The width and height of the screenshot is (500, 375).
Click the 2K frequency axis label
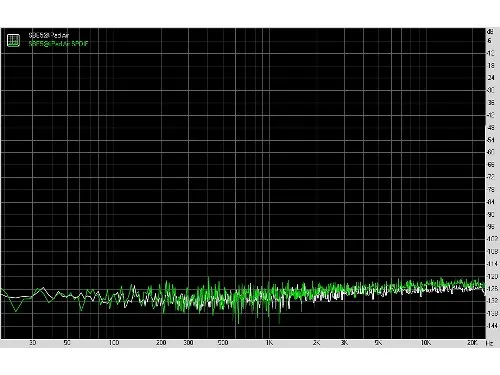point(316,343)
